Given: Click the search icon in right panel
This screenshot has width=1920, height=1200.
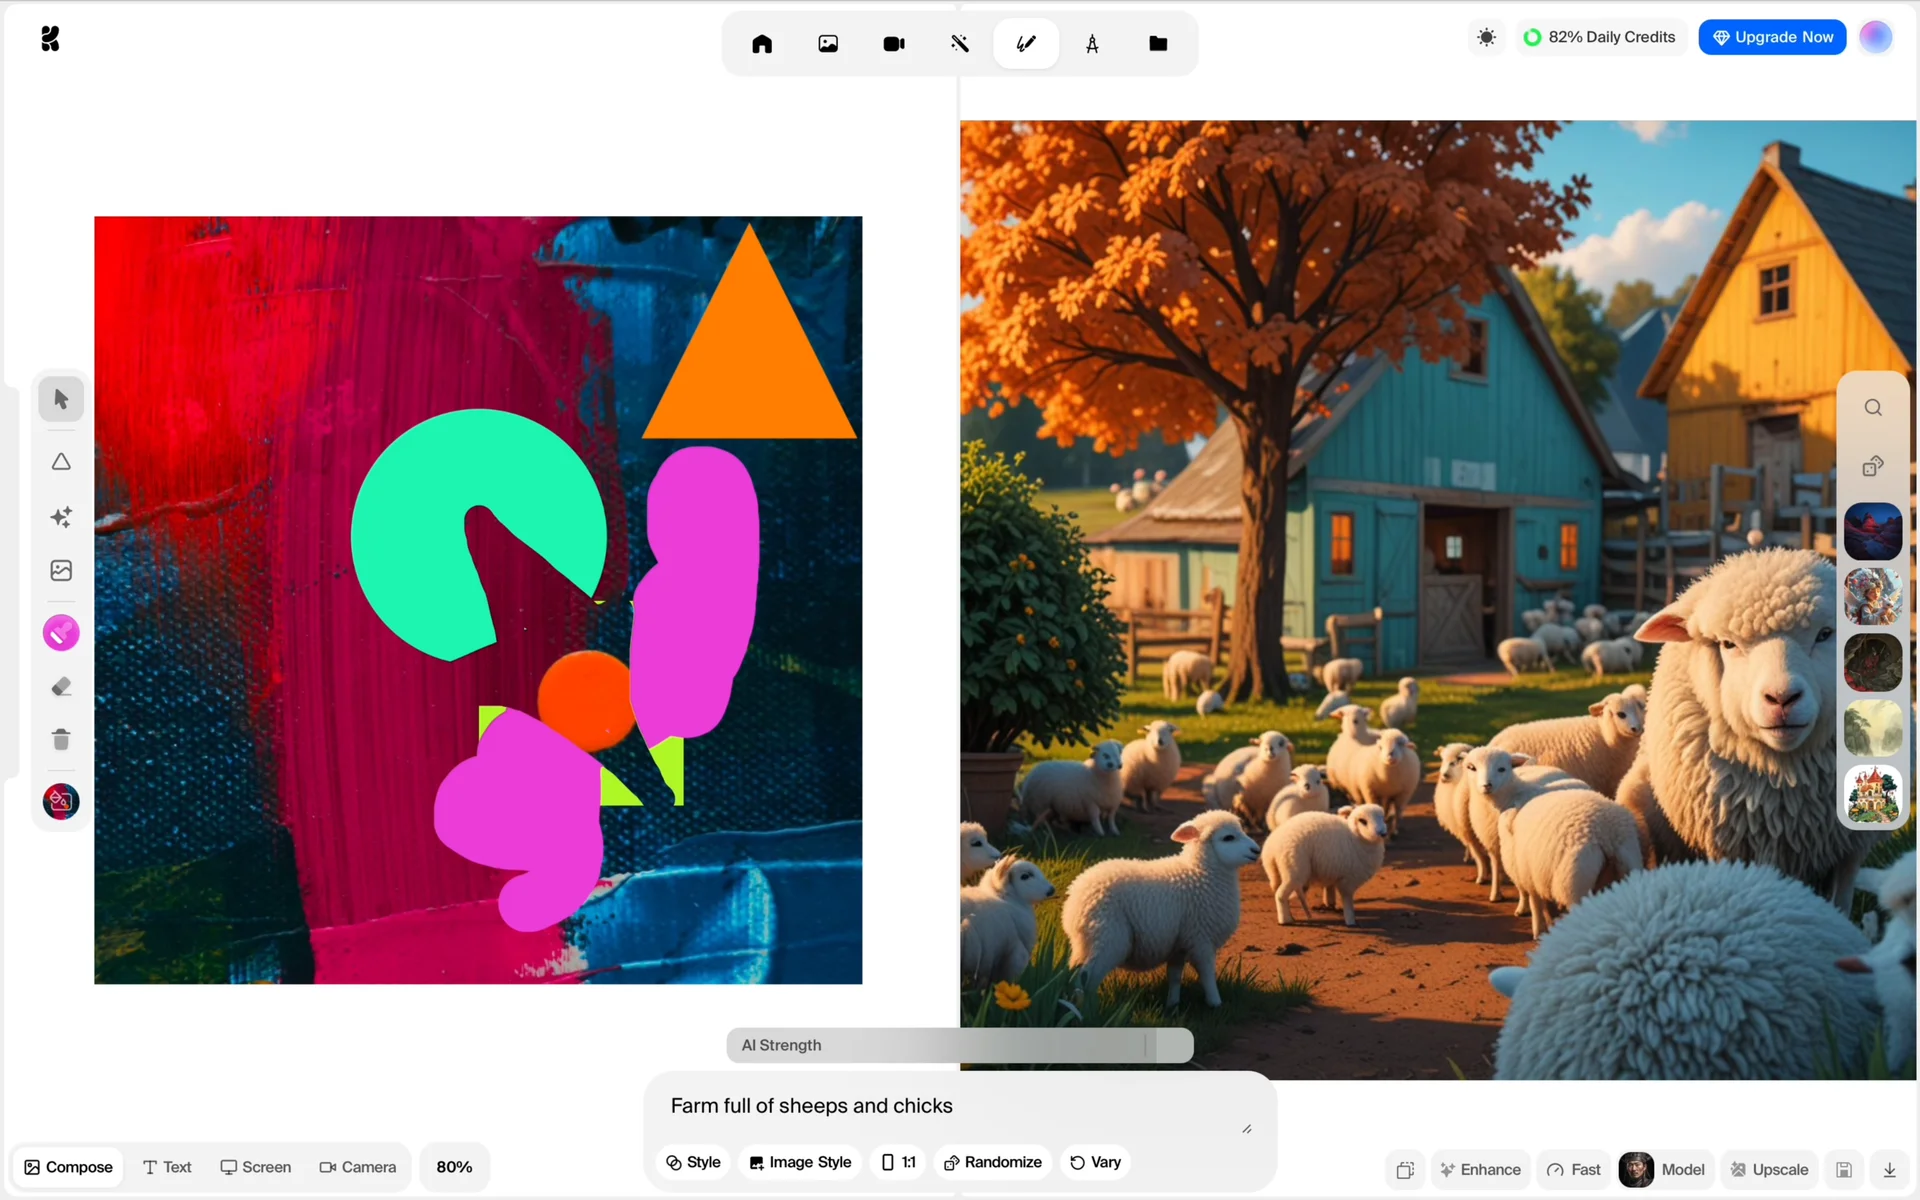Looking at the screenshot, I should click(1873, 408).
